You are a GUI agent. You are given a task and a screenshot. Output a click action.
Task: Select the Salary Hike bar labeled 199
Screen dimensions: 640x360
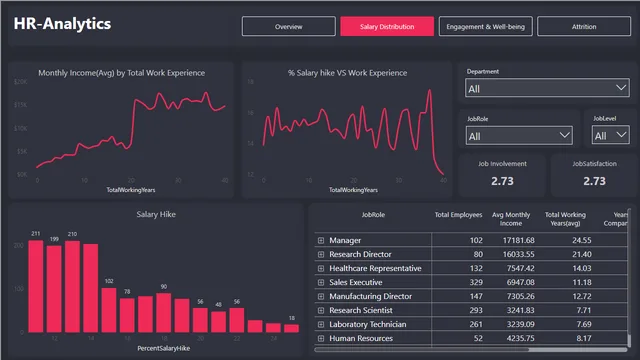coord(54,289)
